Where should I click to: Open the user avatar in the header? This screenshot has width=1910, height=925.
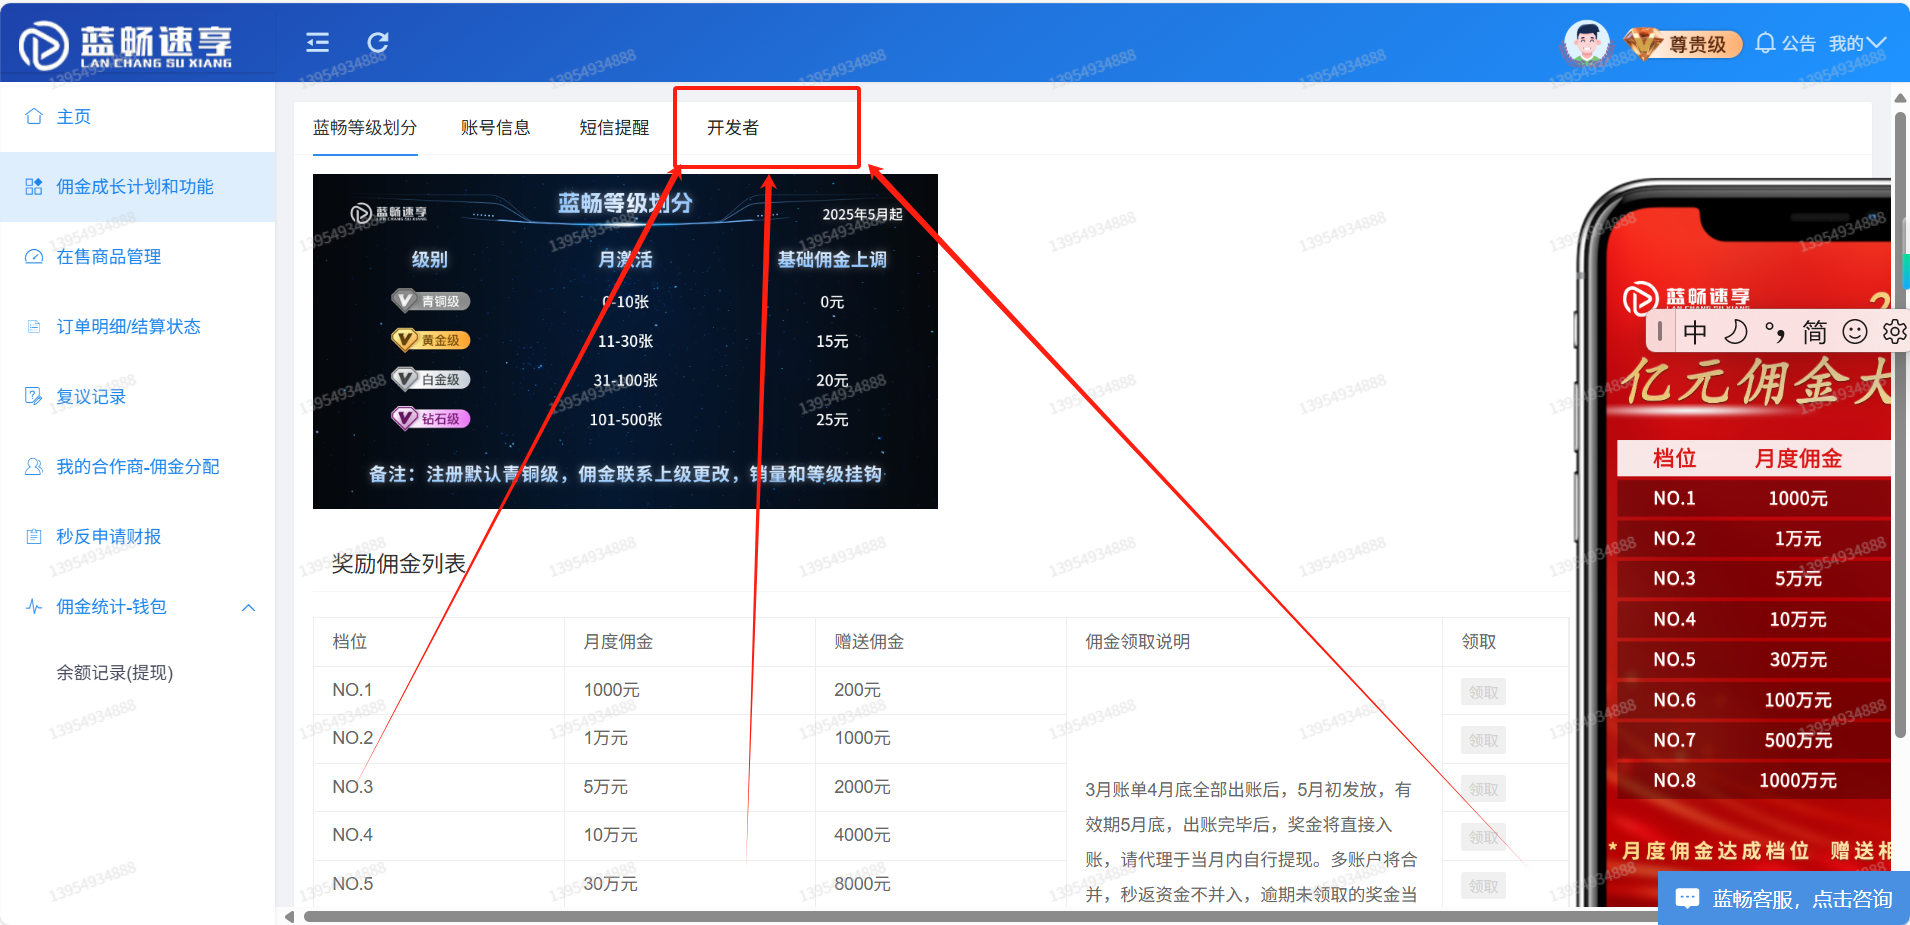point(1586,43)
